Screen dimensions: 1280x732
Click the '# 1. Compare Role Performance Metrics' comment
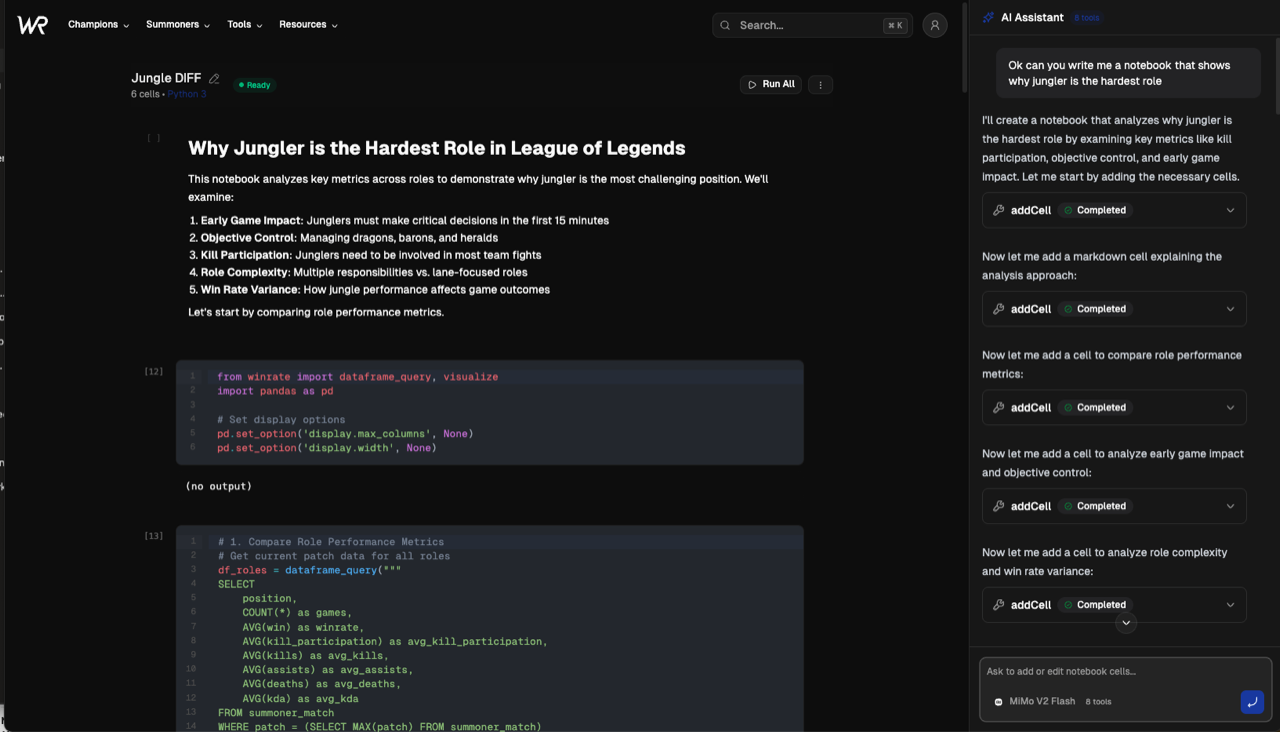pyautogui.click(x=331, y=542)
